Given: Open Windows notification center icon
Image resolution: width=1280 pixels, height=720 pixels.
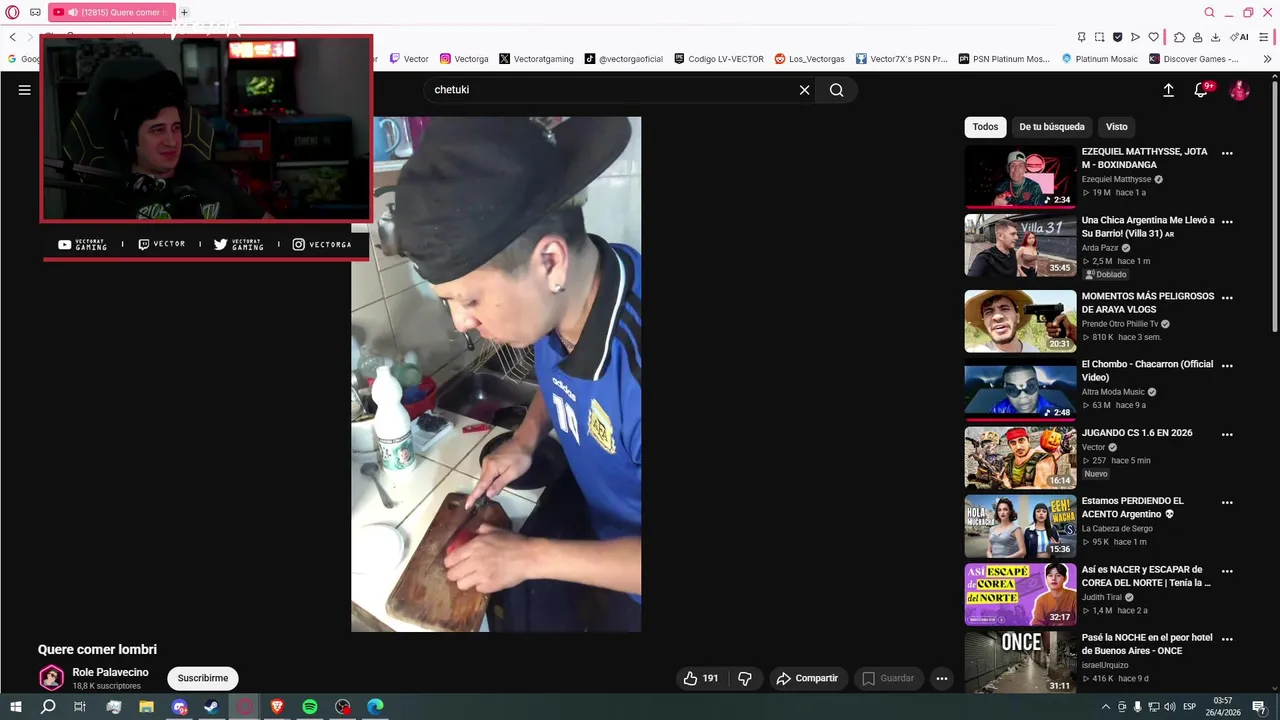Looking at the screenshot, I should tap(1259, 707).
